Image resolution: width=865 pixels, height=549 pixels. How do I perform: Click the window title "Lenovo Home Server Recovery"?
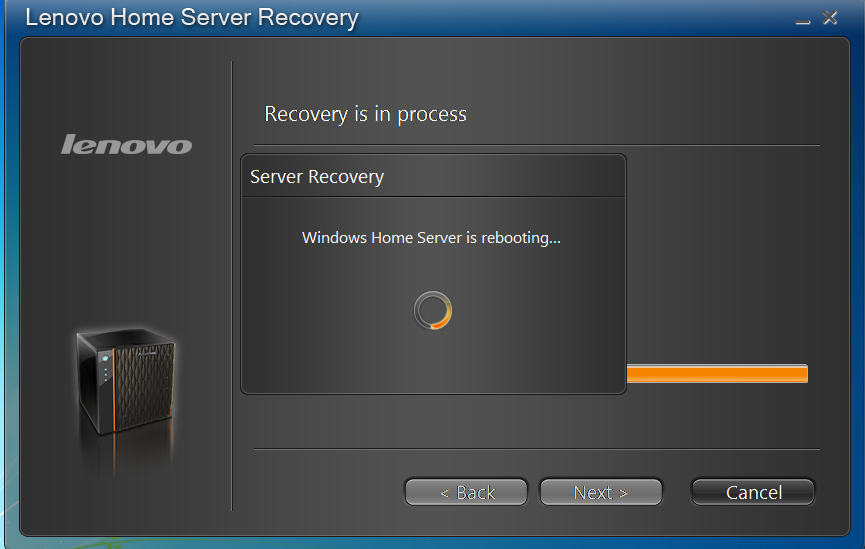pos(192,18)
